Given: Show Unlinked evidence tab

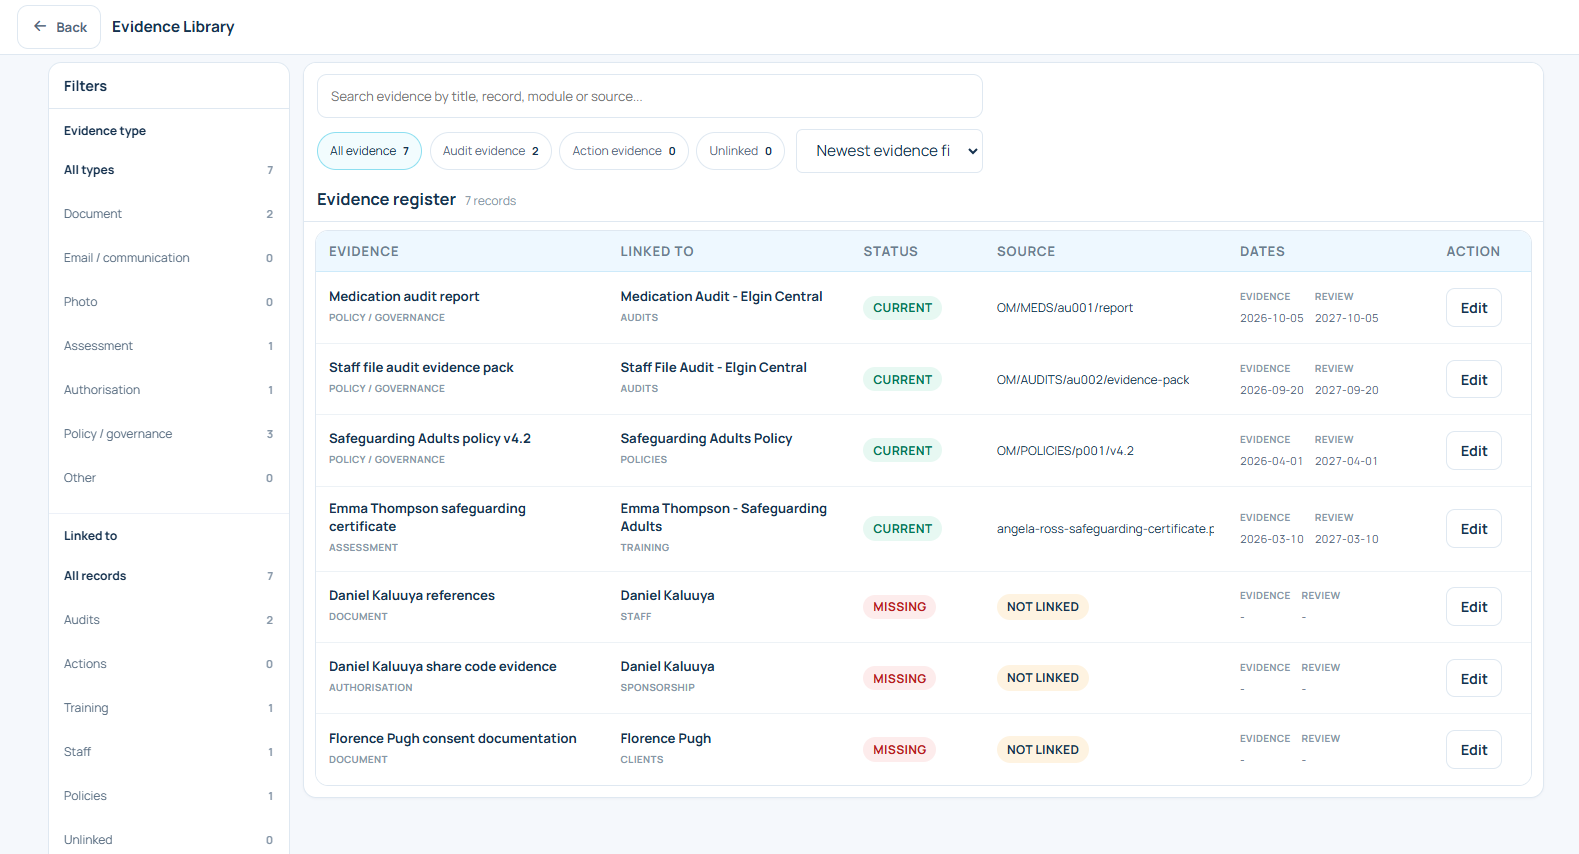Looking at the screenshot, I should pos(740,151).
